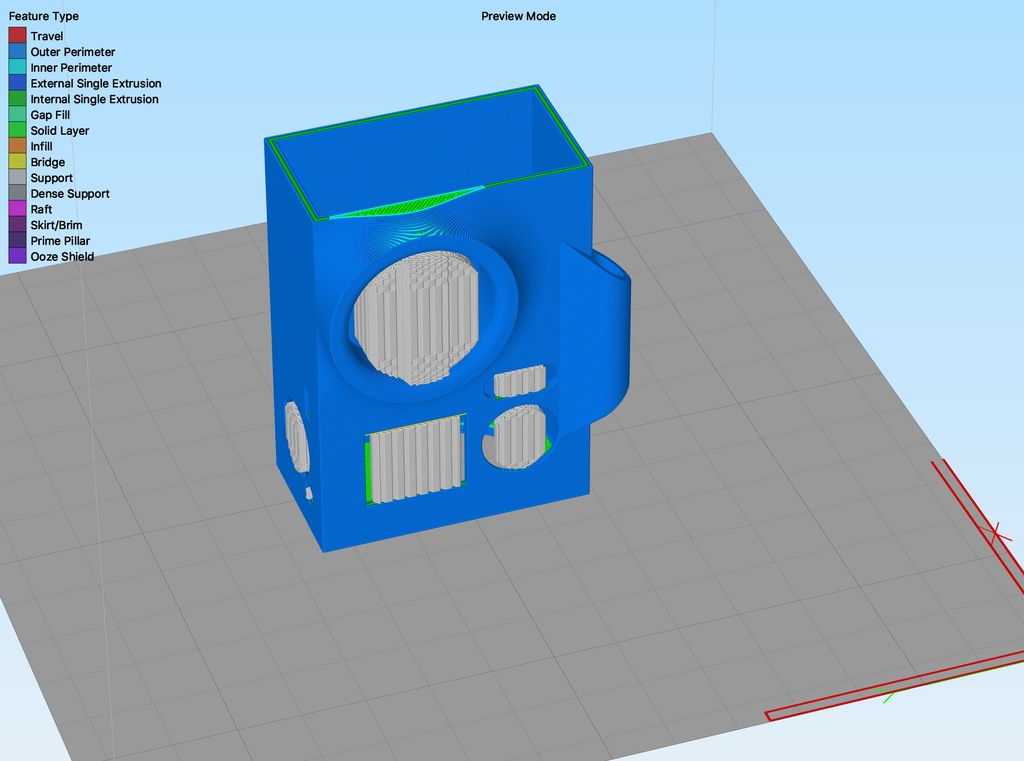Viewport: 1024px width, 761px height.
Task: Click the Dense Support swatch
Action: coord(17,193)
